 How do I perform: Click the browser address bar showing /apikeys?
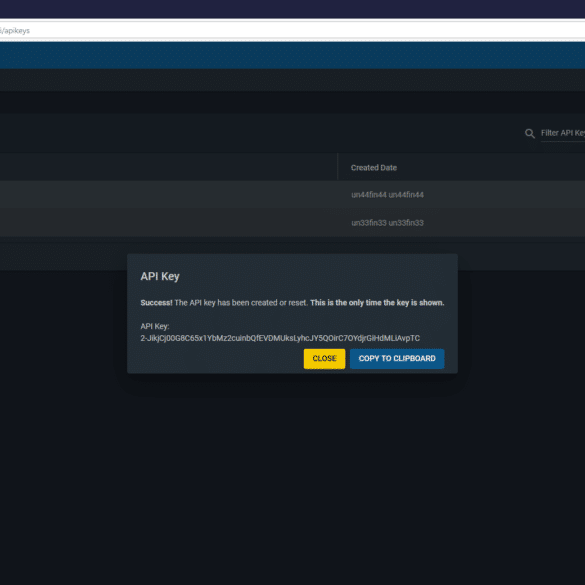point(292,31)
